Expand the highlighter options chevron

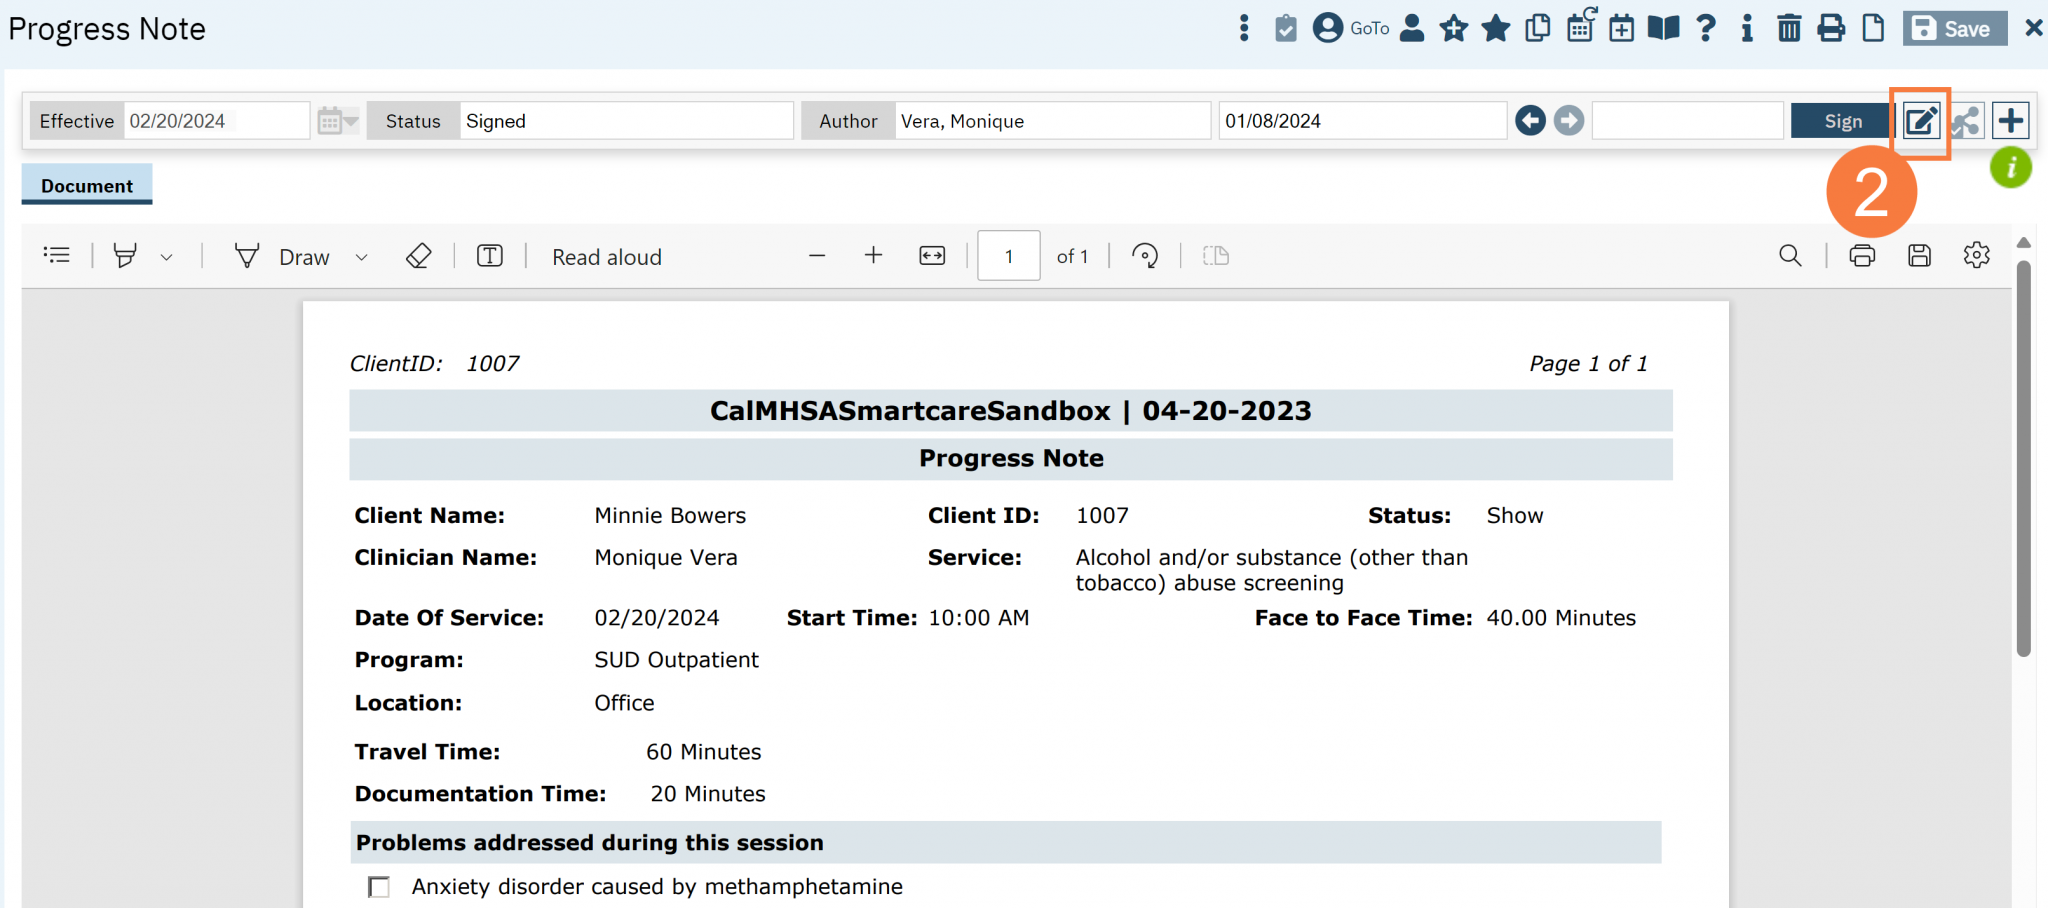(x=167, y=256)
